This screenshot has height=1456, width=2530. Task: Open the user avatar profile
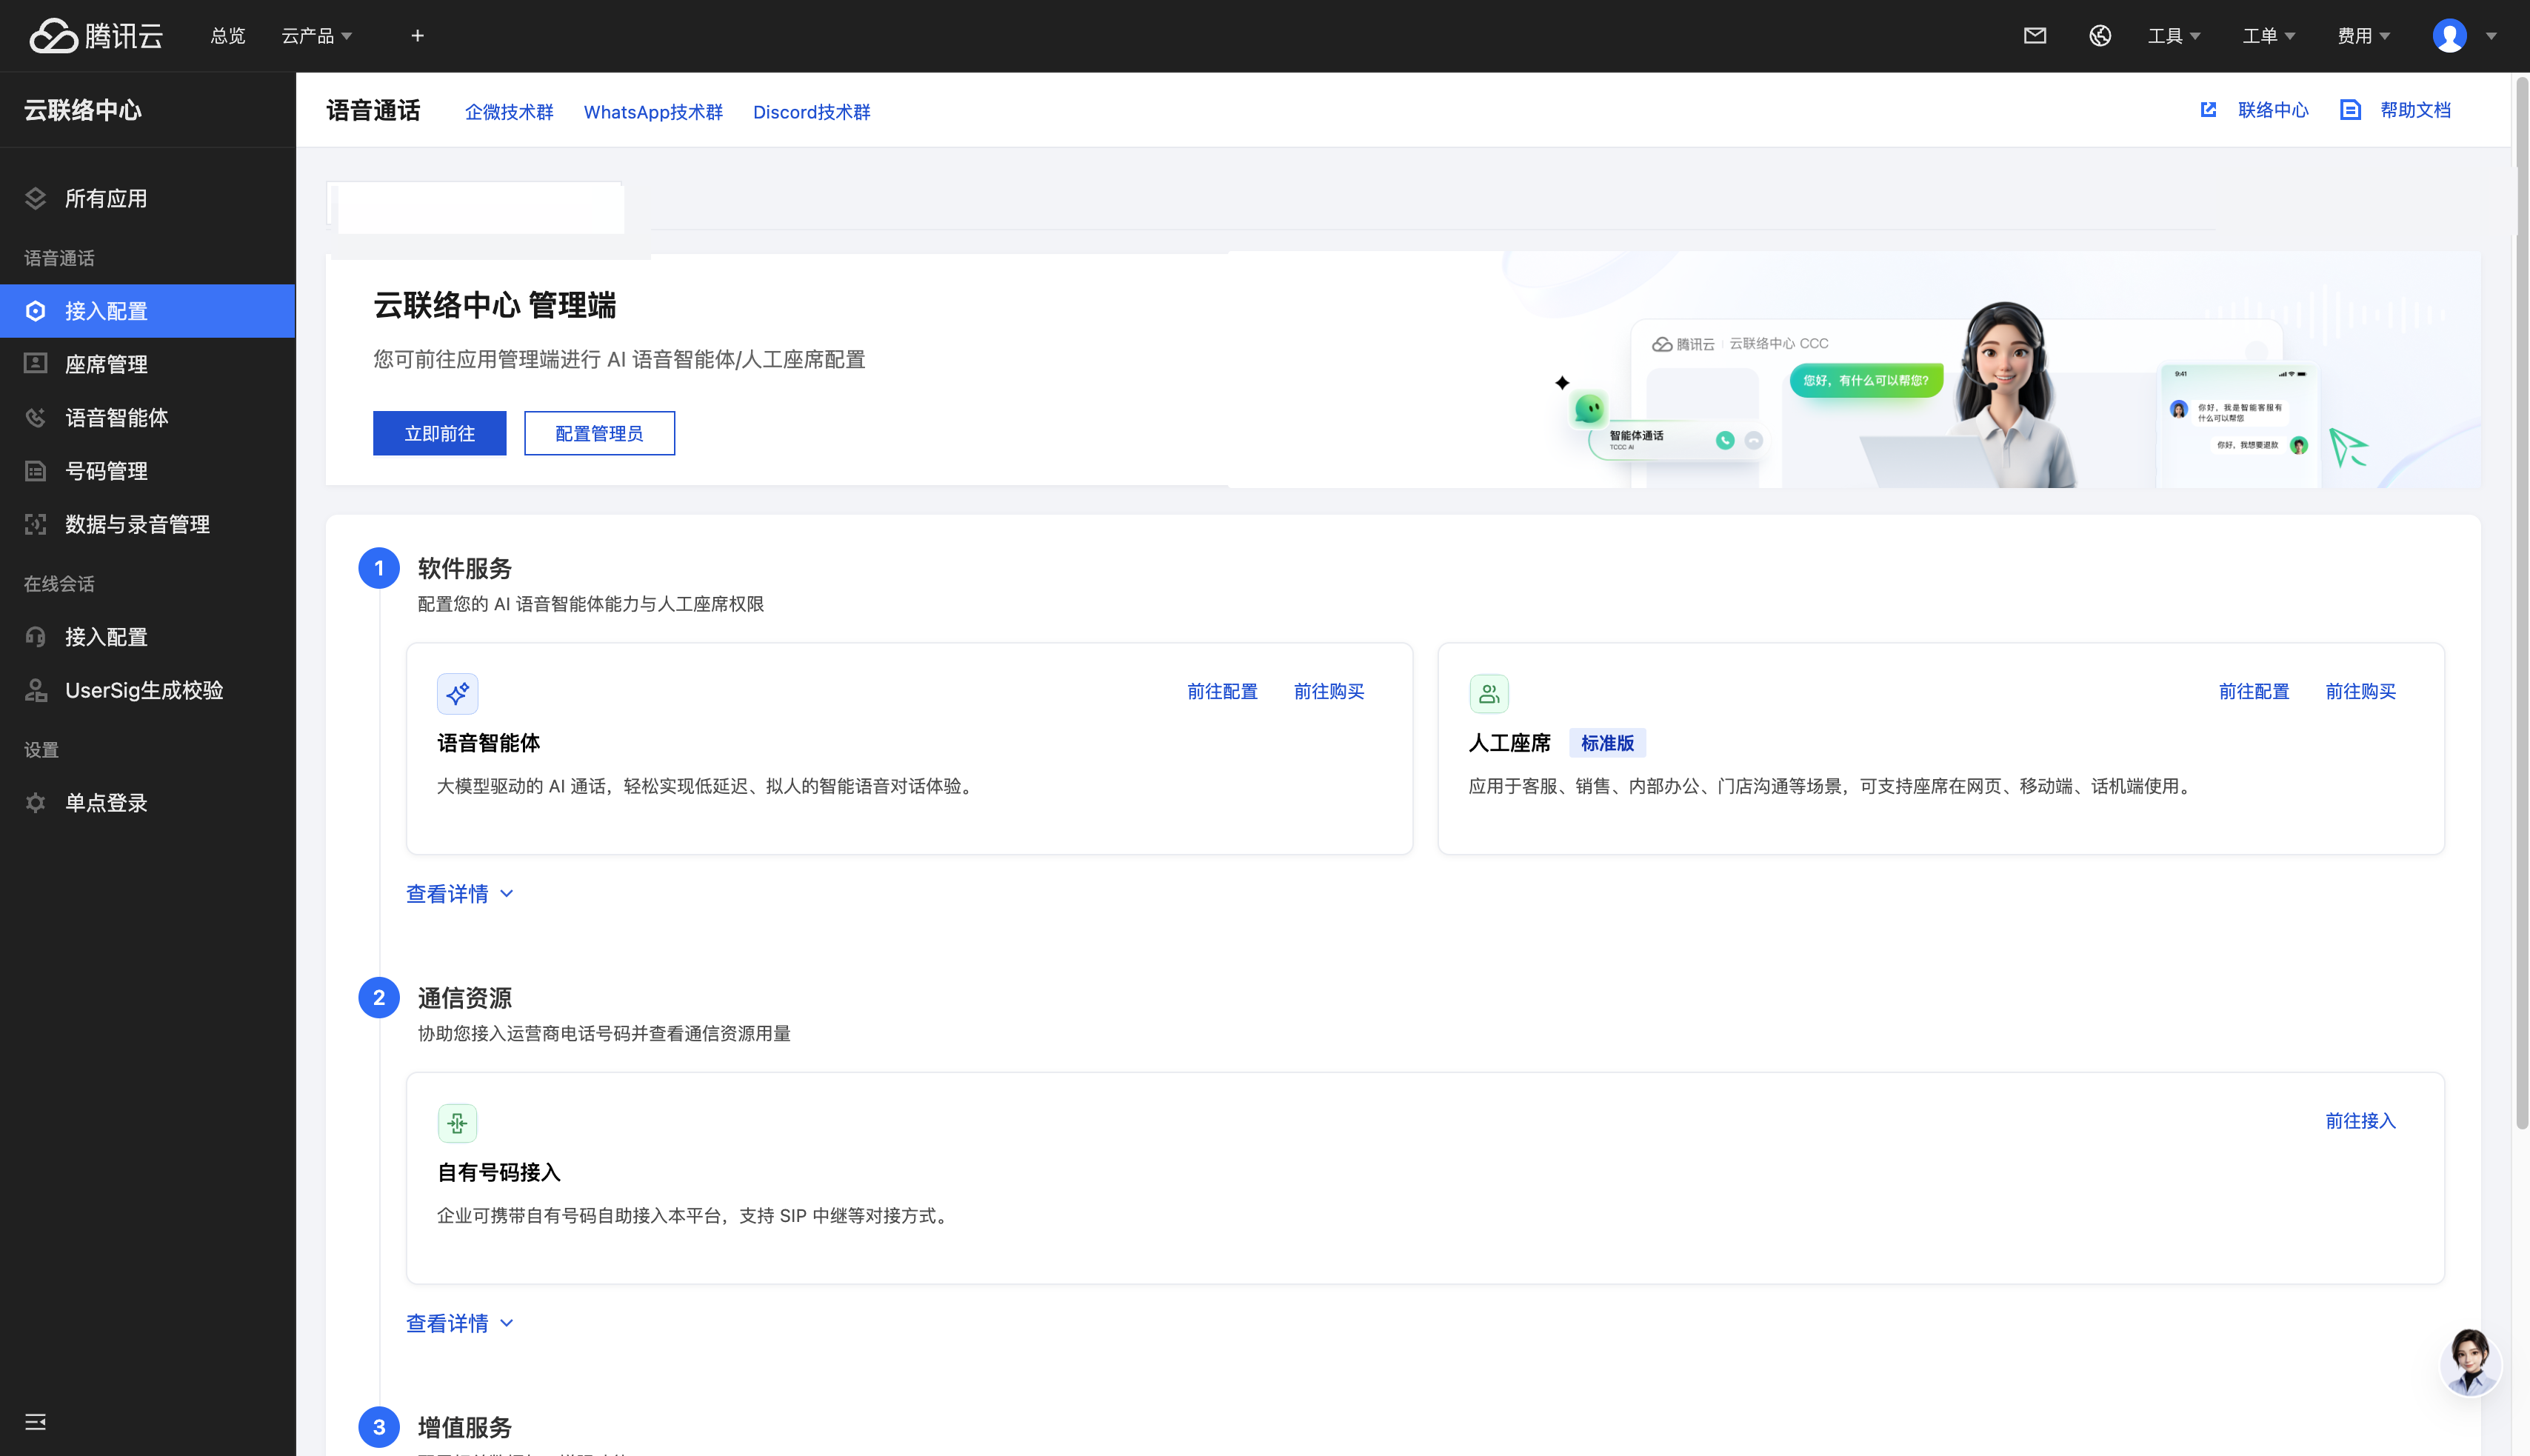click(x=2449, y=36)
